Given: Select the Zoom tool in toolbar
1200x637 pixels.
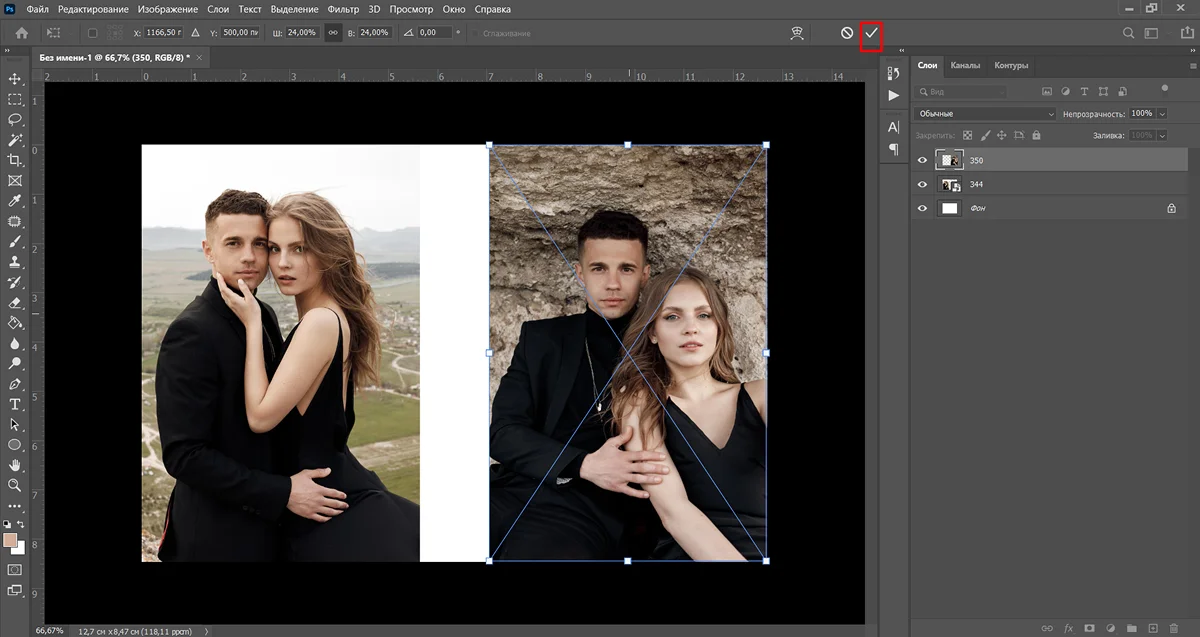Looking at the screenshot, I should pos(15,485).
